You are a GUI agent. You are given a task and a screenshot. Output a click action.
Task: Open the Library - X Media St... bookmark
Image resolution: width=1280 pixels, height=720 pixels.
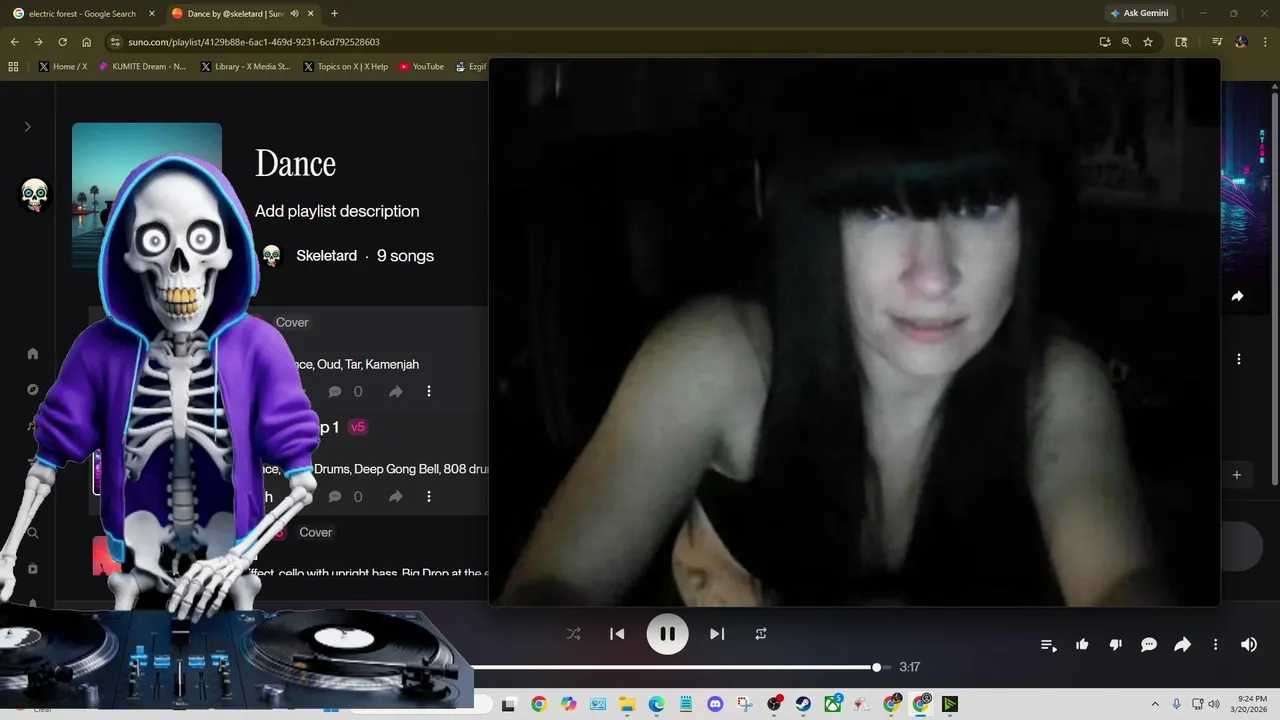point(245,67)
